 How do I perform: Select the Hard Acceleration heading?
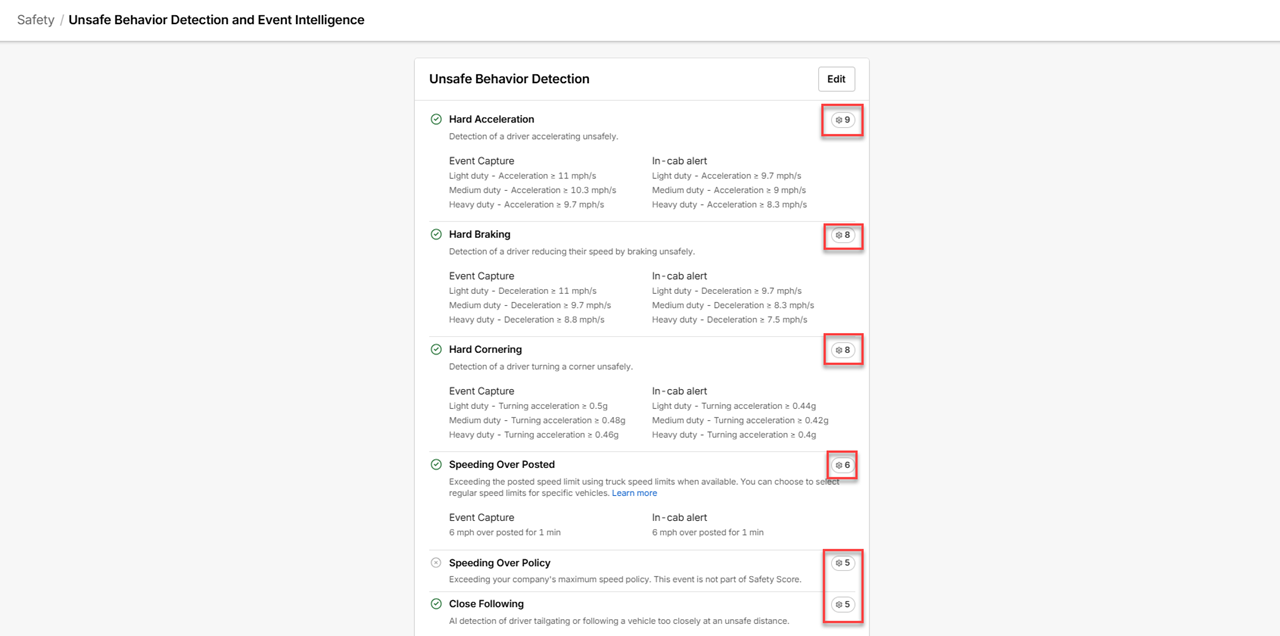click(491, 119)
